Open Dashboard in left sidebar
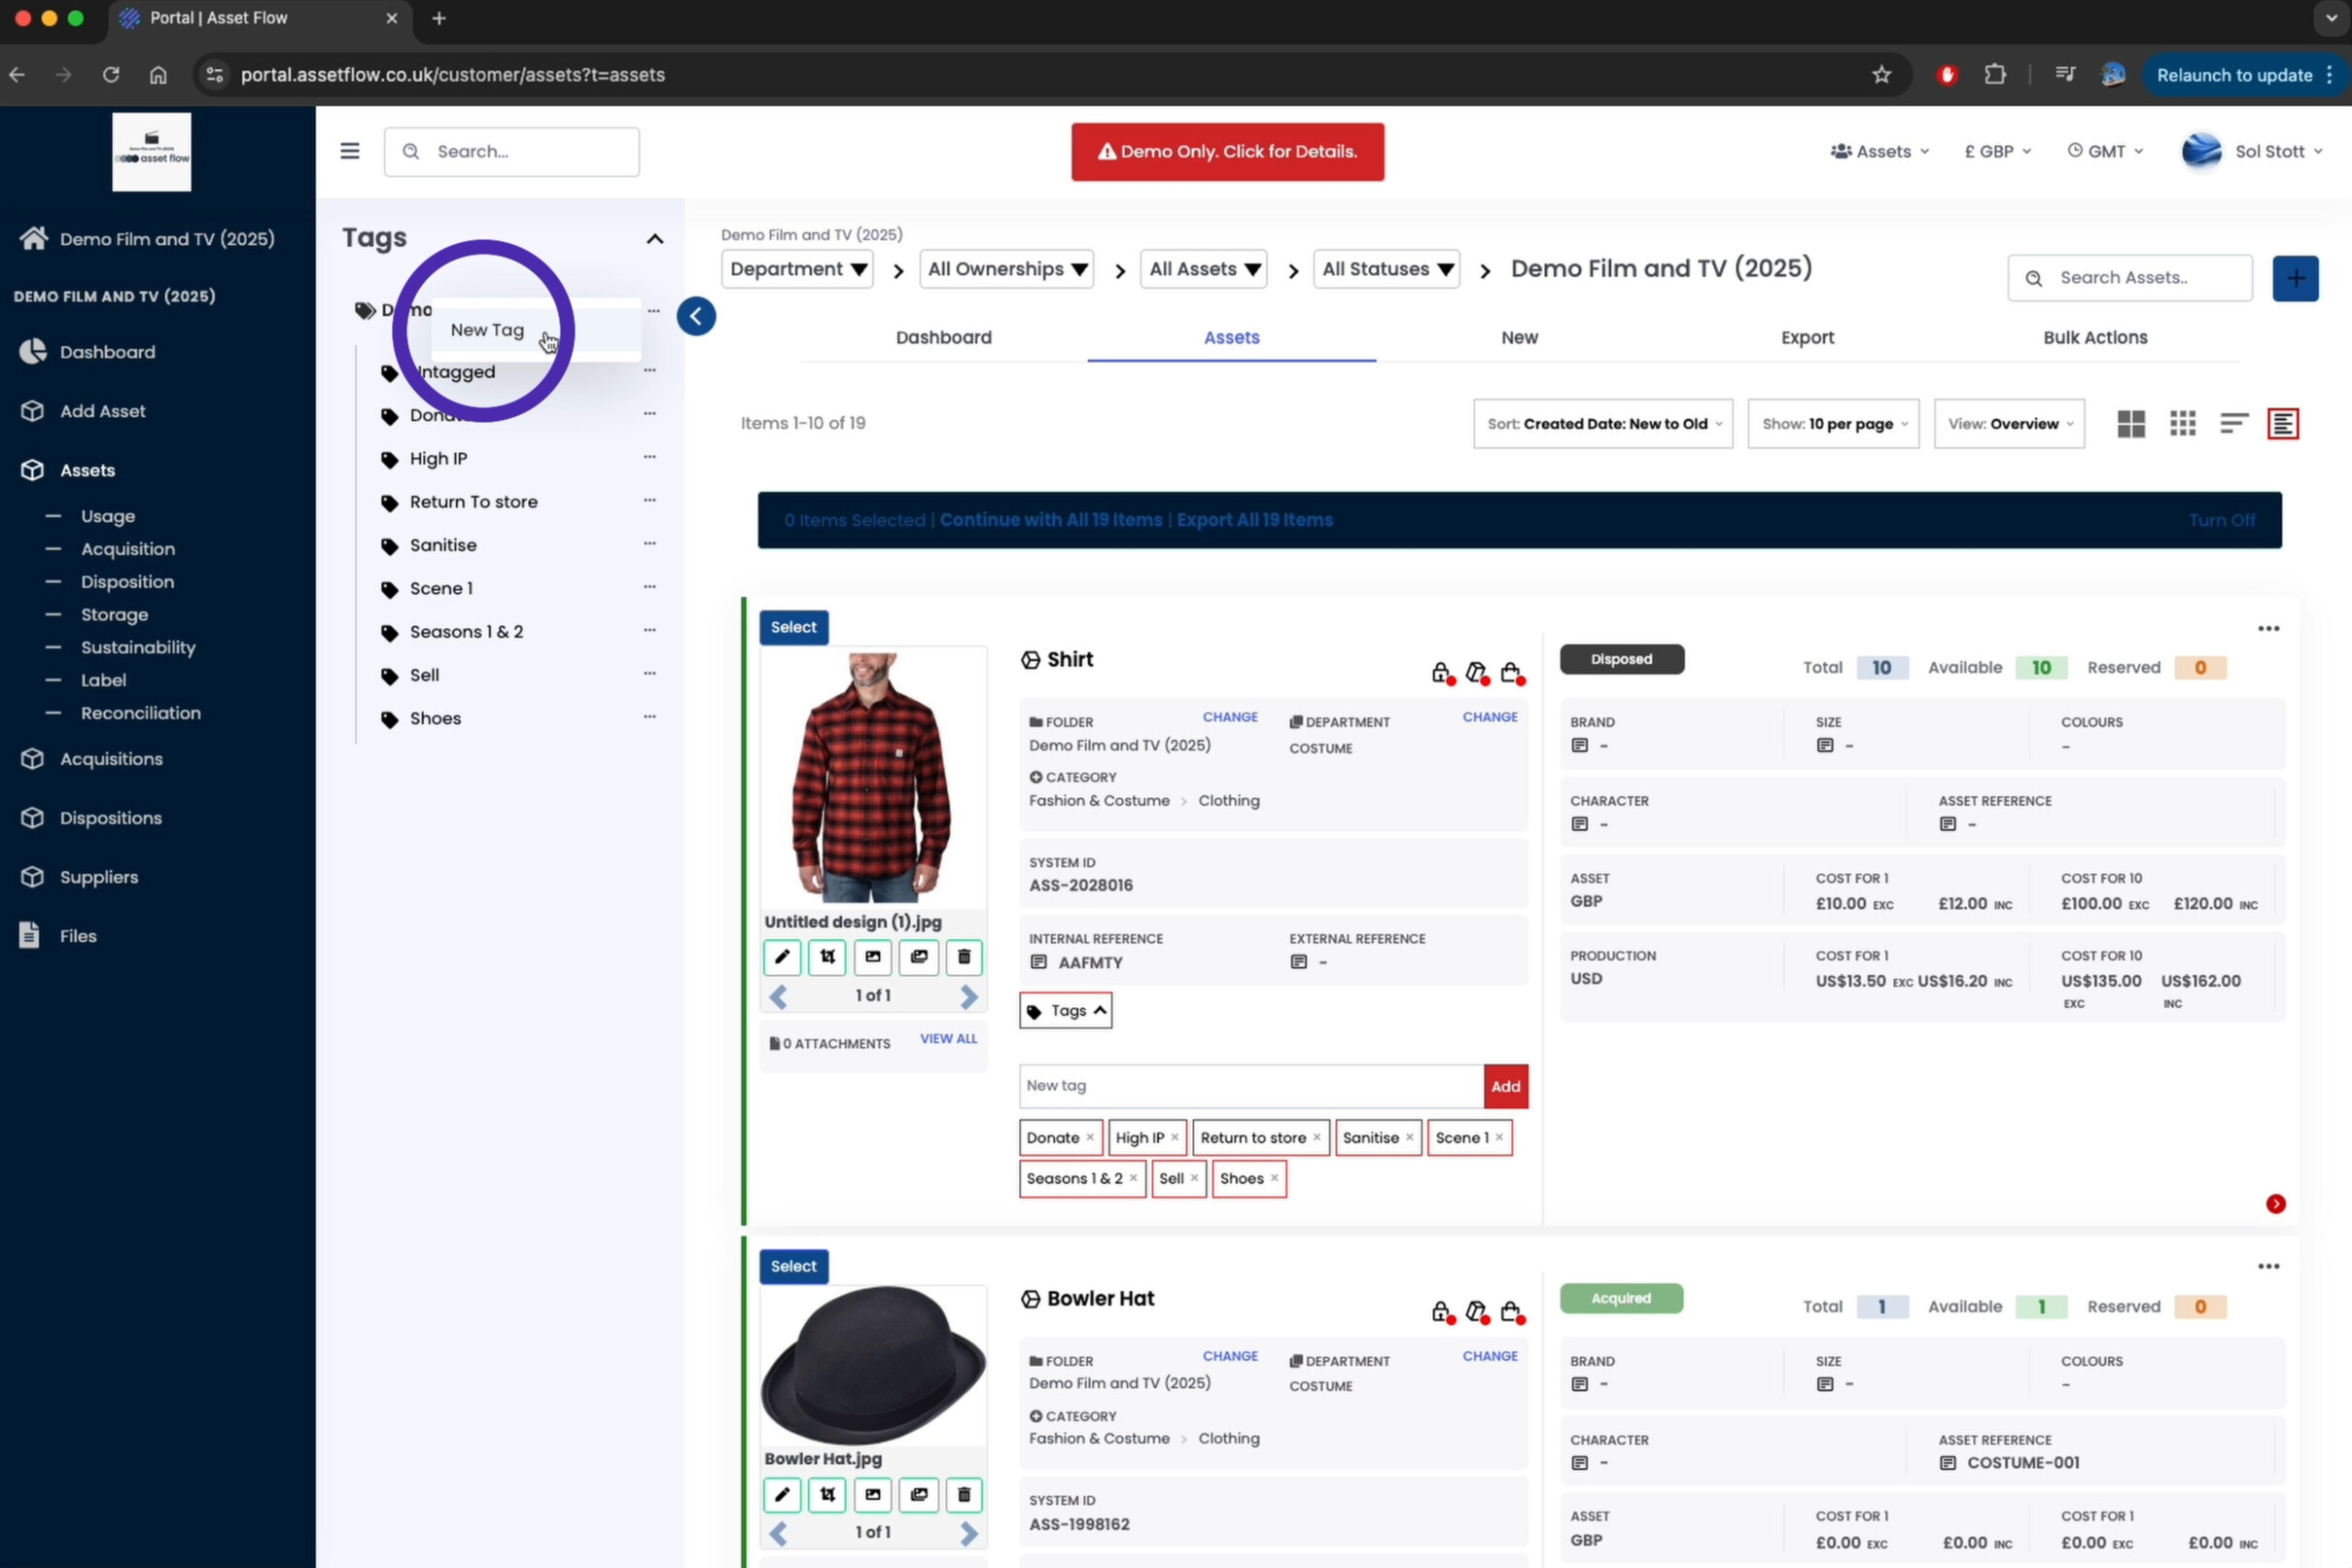Image resolution: width=2352 pixels, height=1568 pixels. coord(107,352)
